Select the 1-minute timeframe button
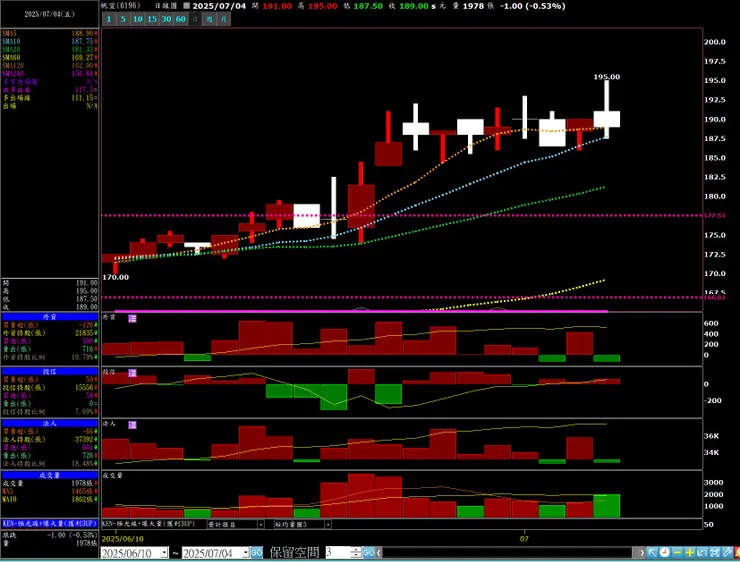Image resolution: width=740 pixels, height=562 pixels. pyautogui.click(x=109, y=19)
